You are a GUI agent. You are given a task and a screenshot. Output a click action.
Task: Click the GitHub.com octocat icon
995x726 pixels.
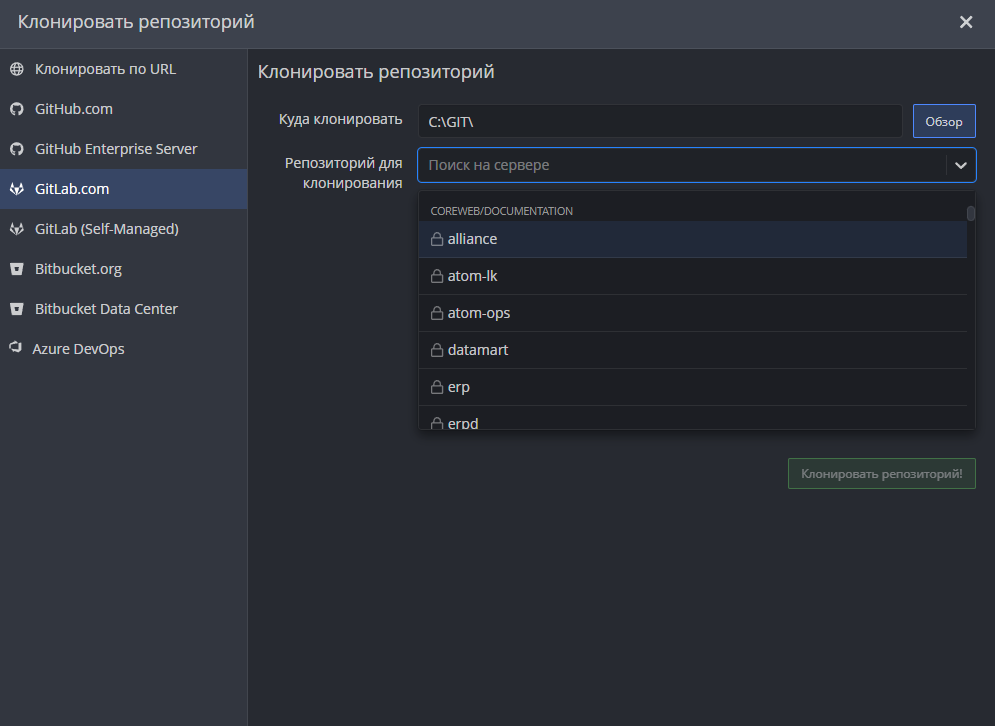click(15, 108)
